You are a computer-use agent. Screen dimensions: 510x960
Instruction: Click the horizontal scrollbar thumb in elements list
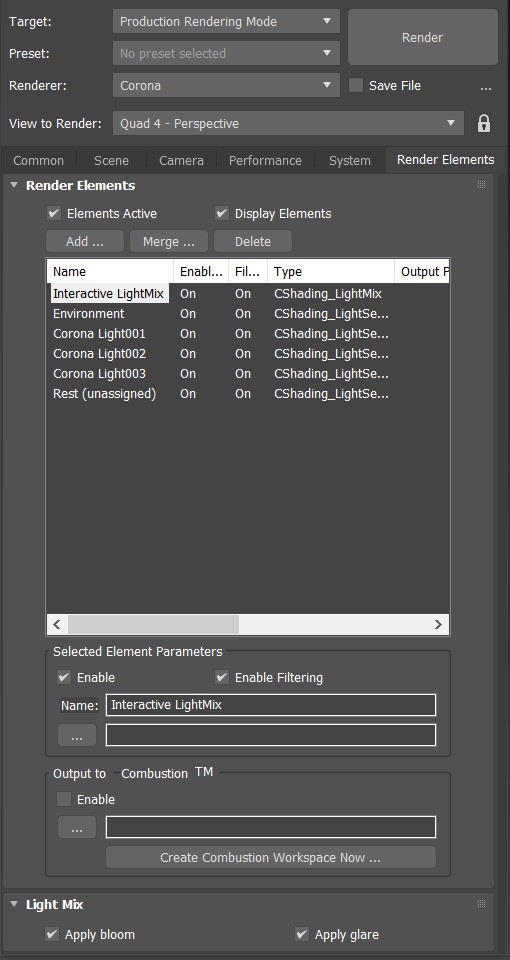coord(153,624)
